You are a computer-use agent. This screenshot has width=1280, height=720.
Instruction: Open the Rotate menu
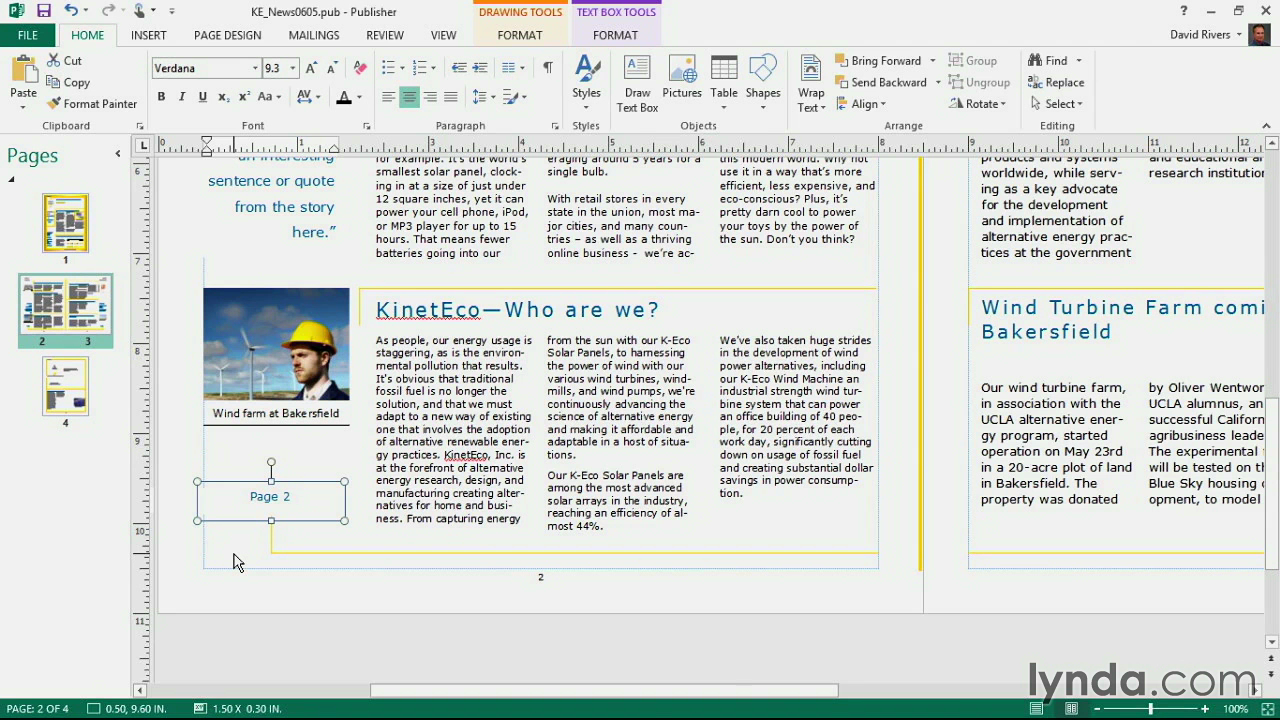(x=977, y=104)
